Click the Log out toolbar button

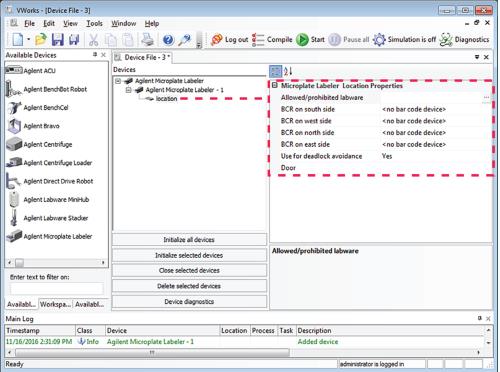point(229,40)
